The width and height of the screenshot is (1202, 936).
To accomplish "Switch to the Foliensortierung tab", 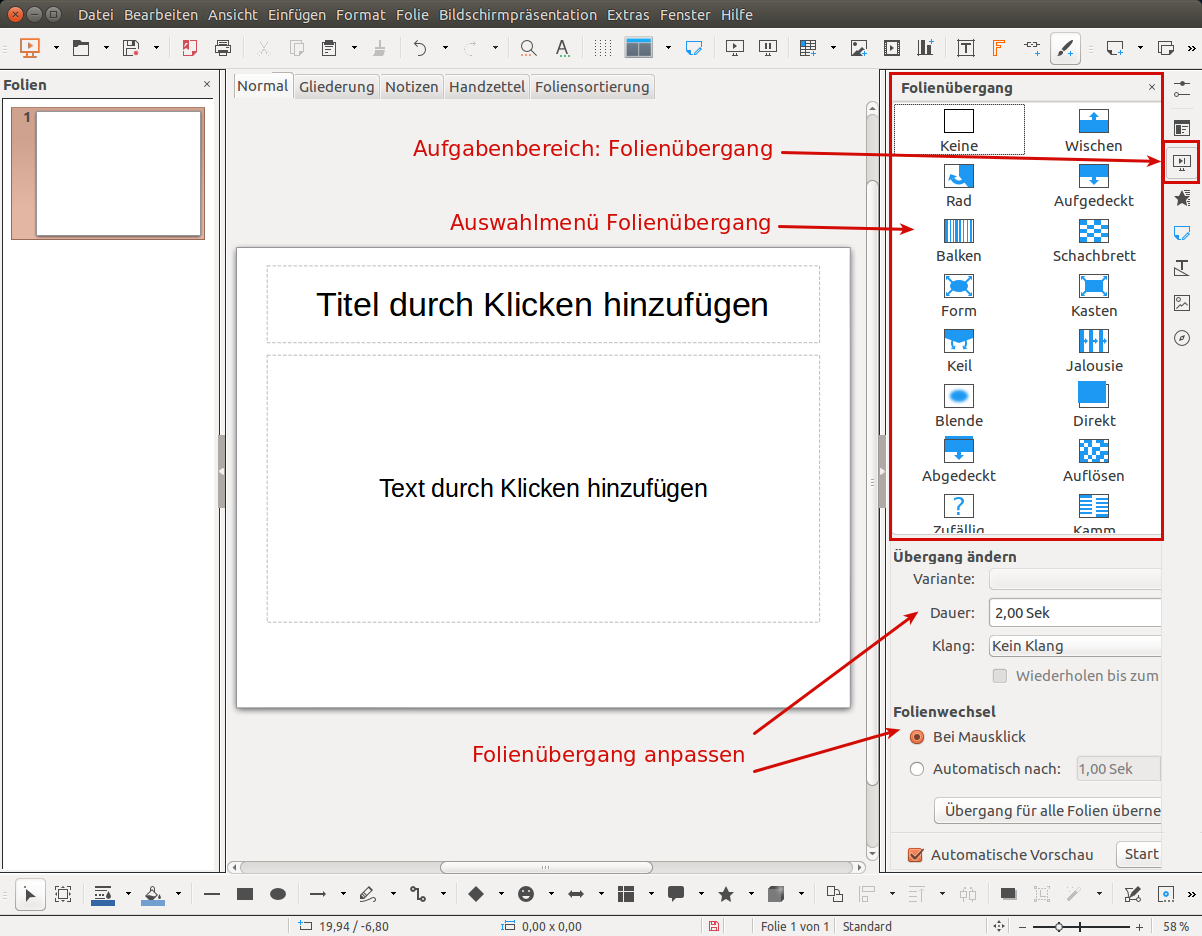I will point(592,87).
